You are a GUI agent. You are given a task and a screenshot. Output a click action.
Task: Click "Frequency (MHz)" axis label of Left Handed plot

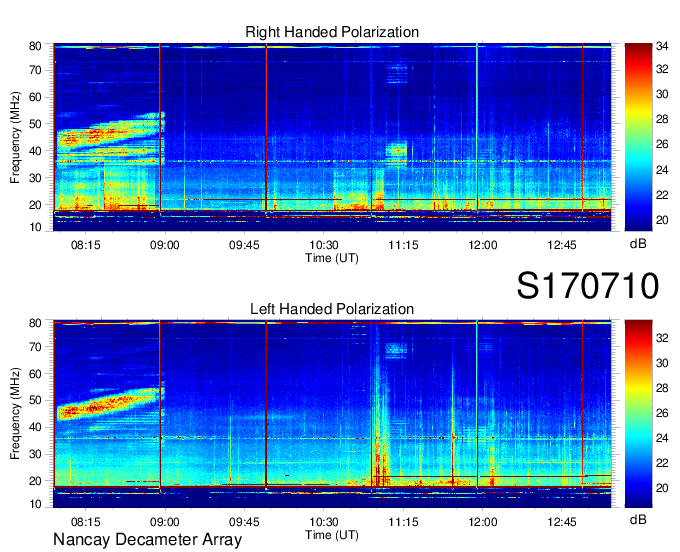15,414
